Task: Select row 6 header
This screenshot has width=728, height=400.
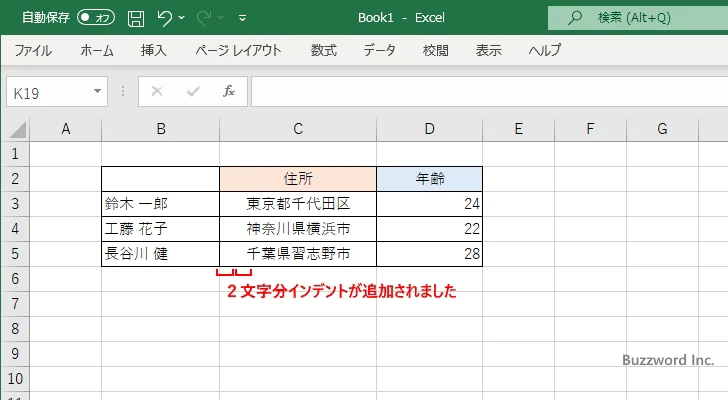Action: [15, 279]
